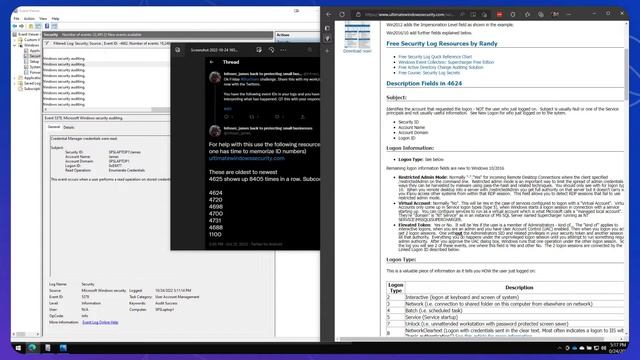Select the pinned tab icon in browser sidebar

(327, 39)
